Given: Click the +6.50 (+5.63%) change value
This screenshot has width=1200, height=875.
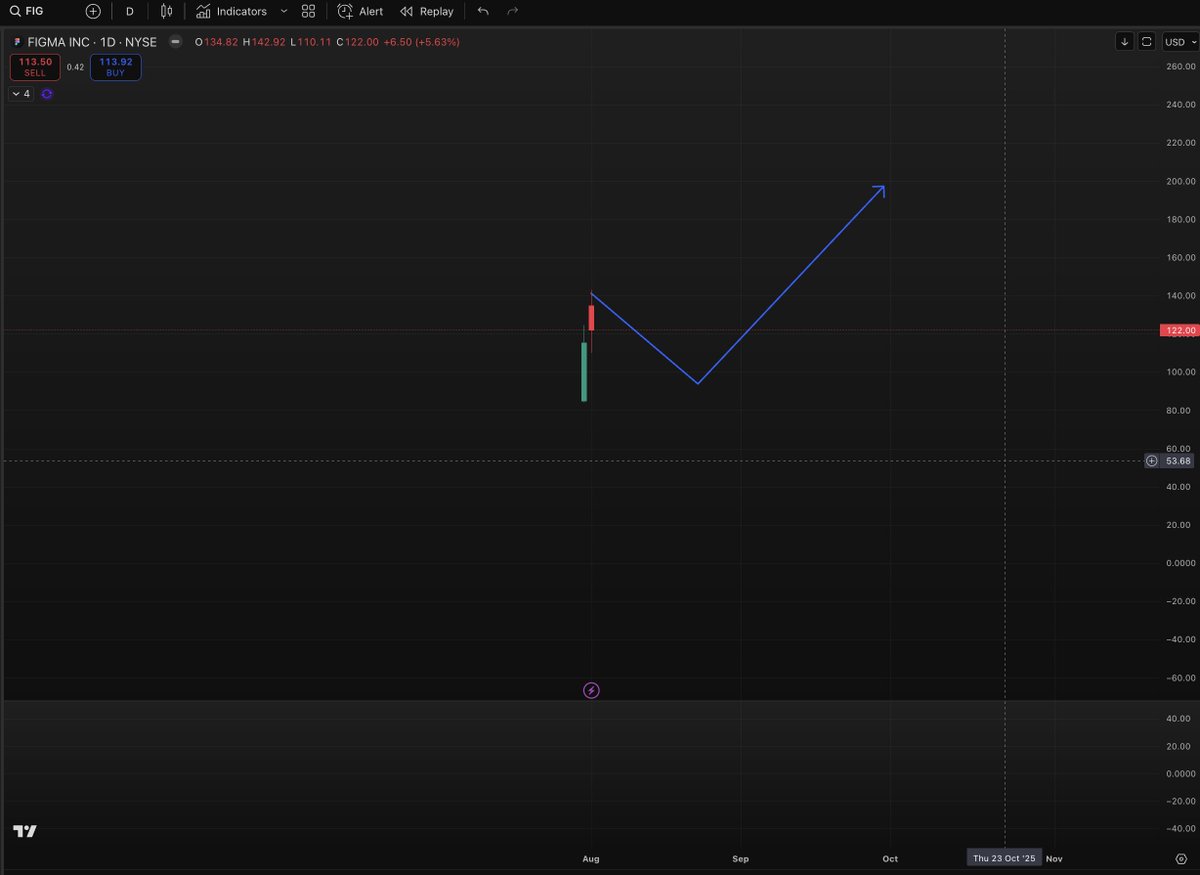Looking at the screenshot, I should [422, 42].
